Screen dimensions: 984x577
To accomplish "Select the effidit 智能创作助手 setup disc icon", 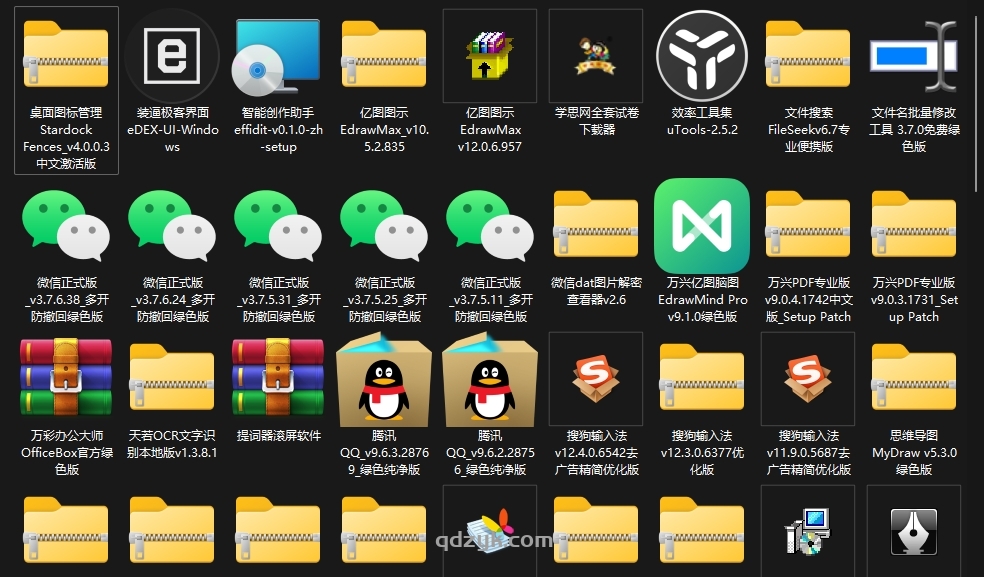I will click(x=277, y=55).
